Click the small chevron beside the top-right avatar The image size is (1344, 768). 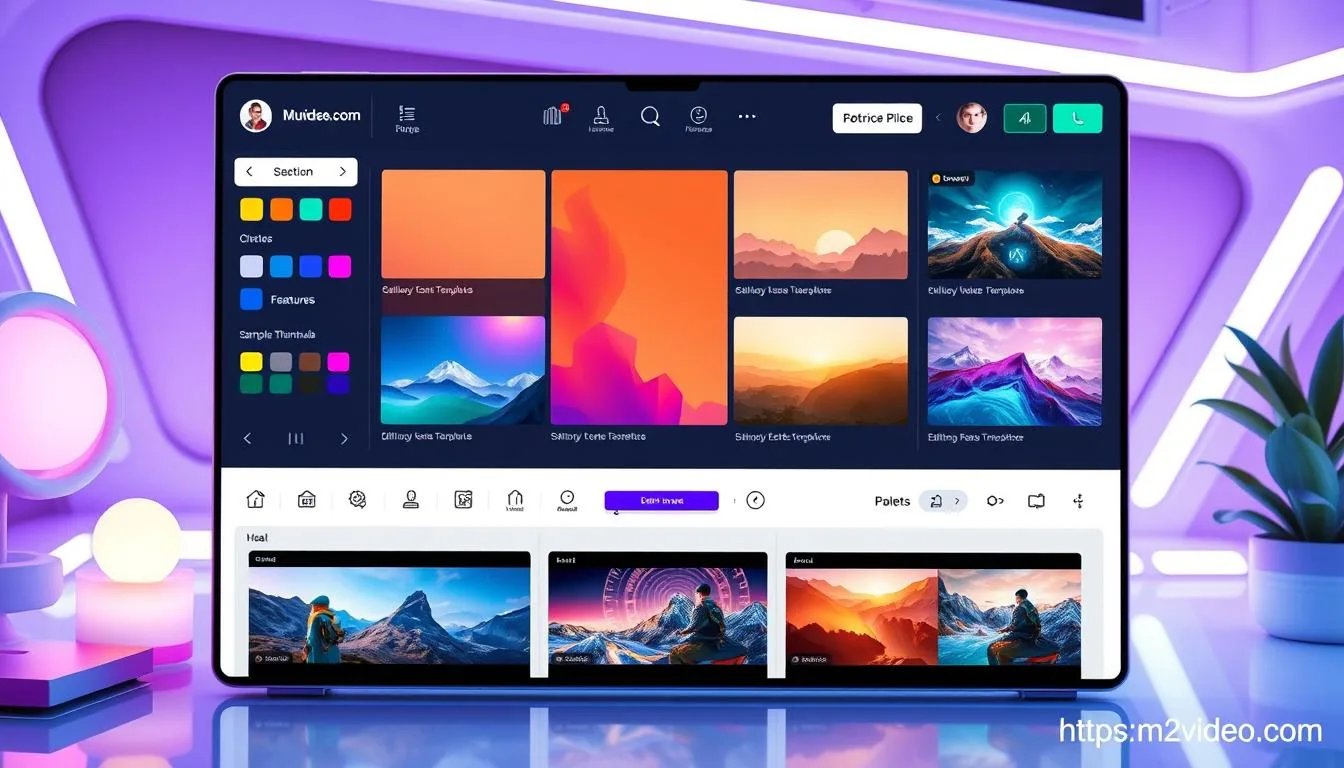coord(938,118)
